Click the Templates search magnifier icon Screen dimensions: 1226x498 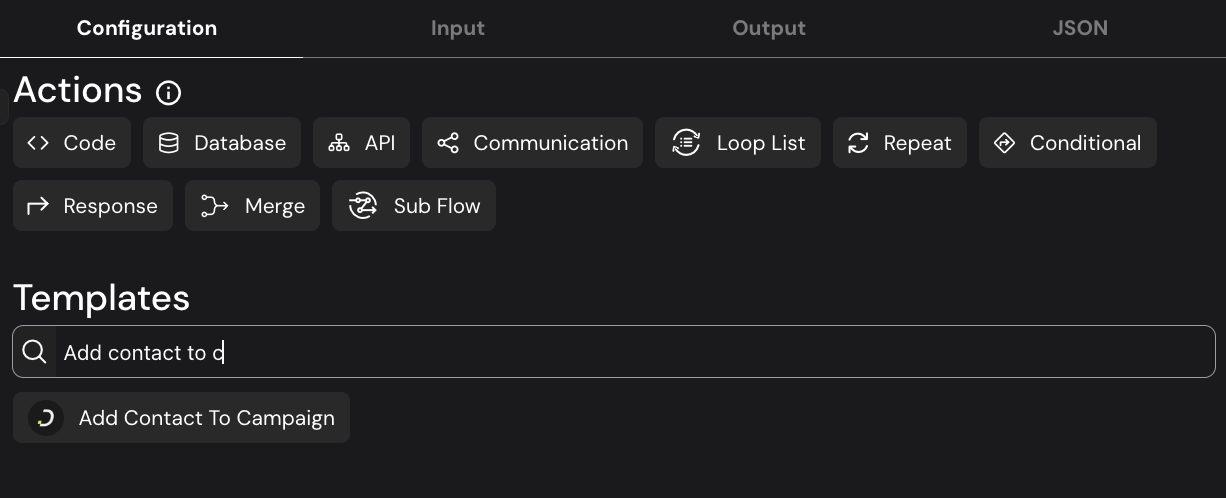pos(35,352)
